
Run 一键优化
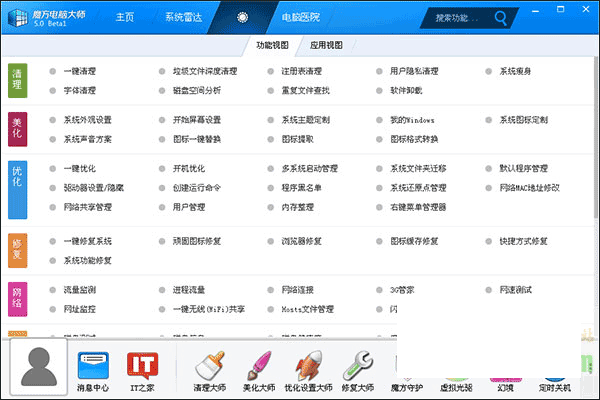80,168
